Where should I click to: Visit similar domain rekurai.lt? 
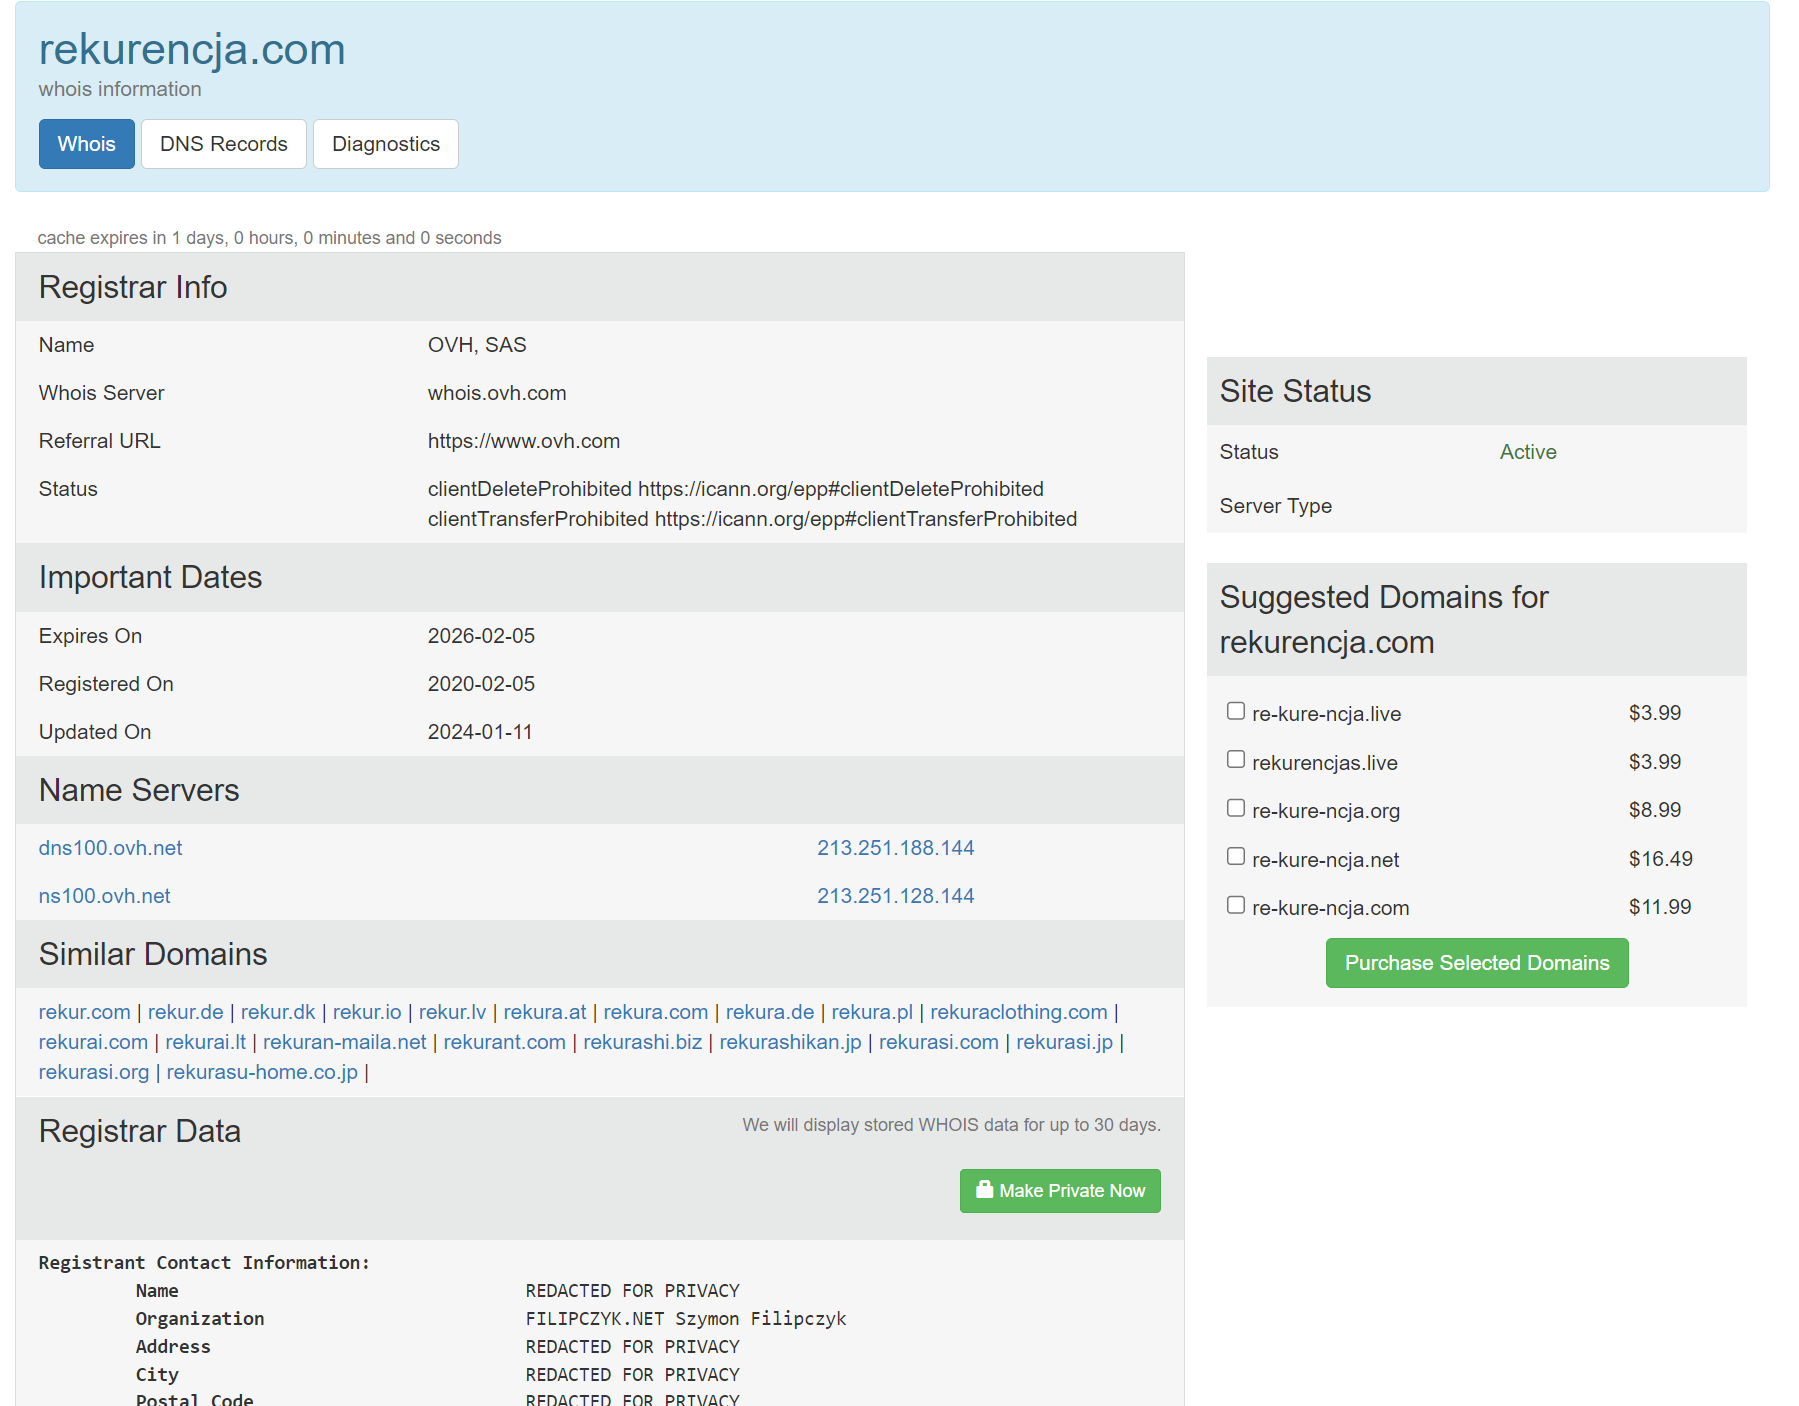pos(205,1042)
